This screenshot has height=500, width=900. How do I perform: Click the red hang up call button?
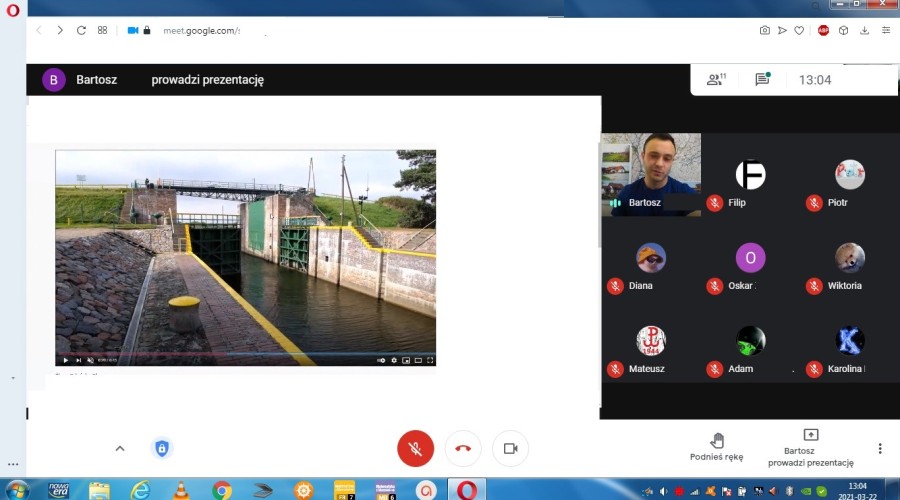click(463, 448)
